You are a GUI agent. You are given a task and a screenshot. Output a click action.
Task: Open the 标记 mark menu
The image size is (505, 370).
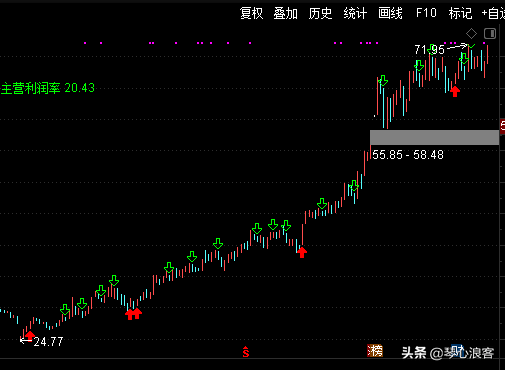tap(460, 13)
